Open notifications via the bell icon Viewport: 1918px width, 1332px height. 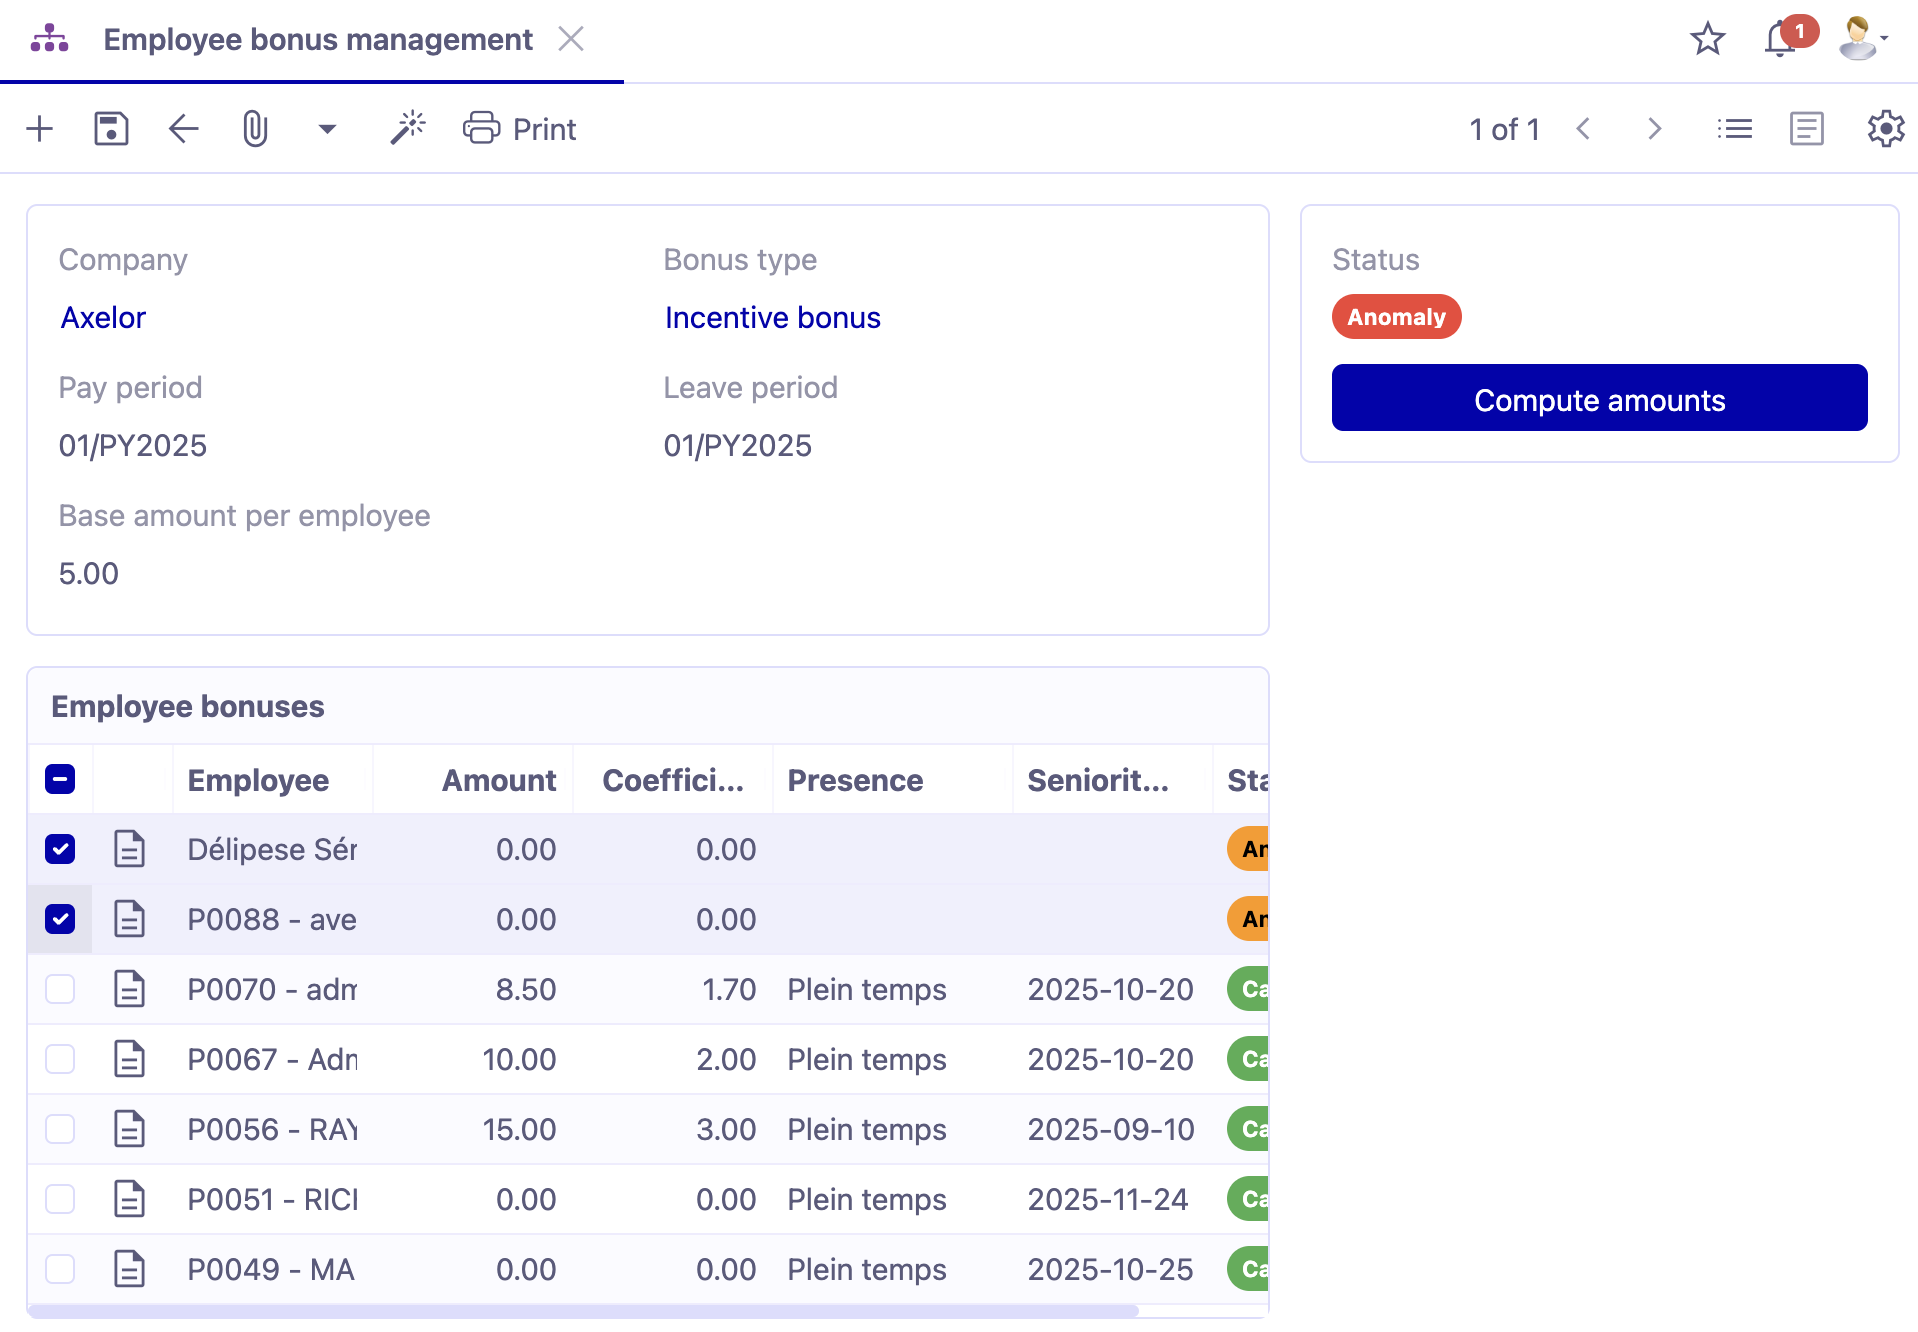point(1779,39)
